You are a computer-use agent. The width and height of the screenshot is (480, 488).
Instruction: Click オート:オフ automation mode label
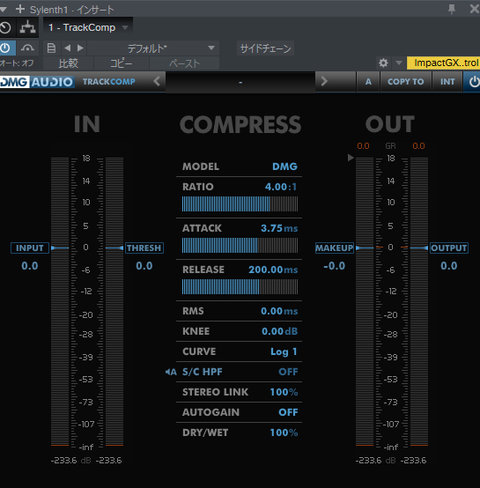(x=17, y=63)
